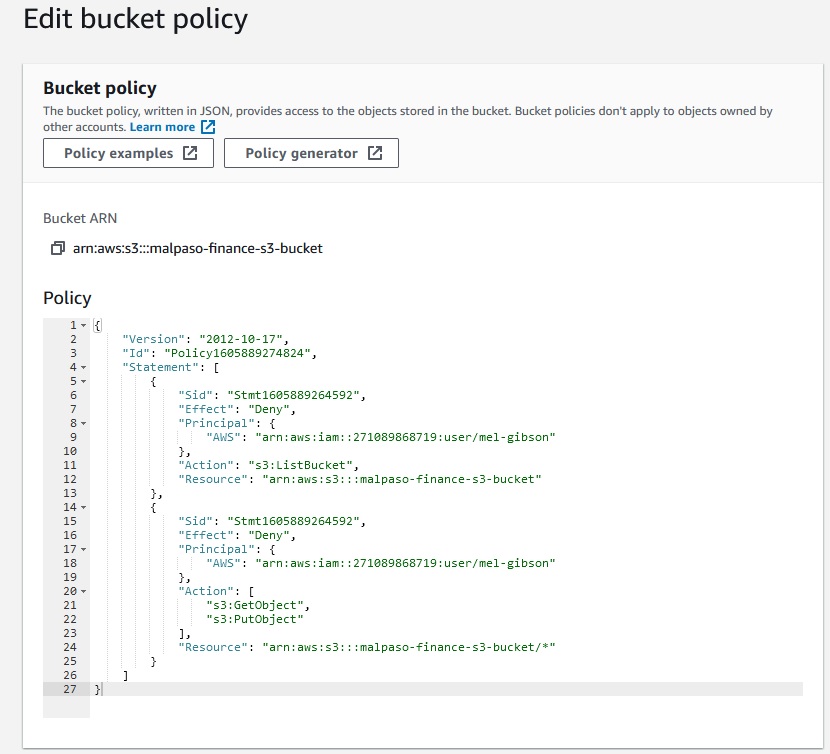
Task: Collapse the root JSON object at line 1
Action: (x=82, y=326)
